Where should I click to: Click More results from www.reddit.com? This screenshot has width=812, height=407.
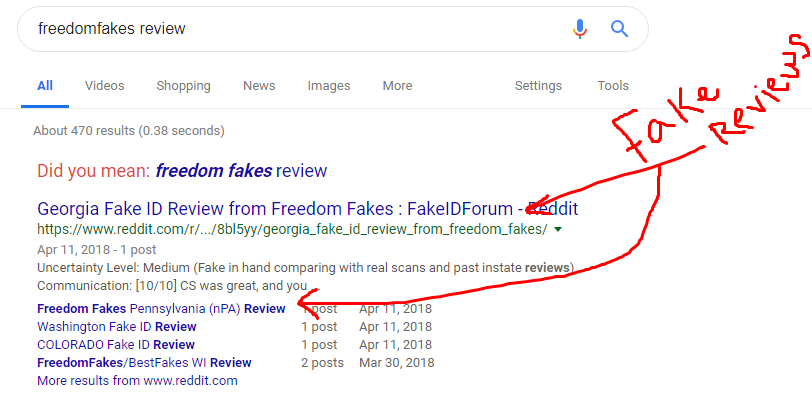coord(137,381)
